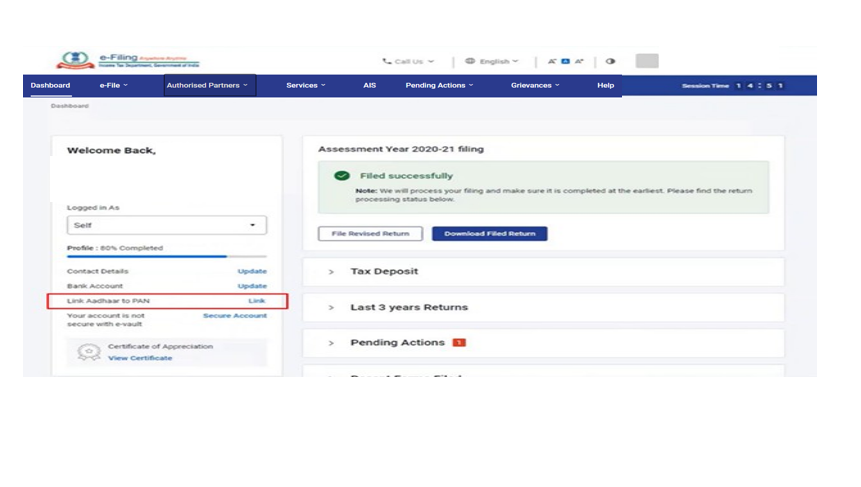Image resolution: width=861 pixels, height=487 pixels.
Task: Toggle the high contrast mode icon
Action: [610, 61]
